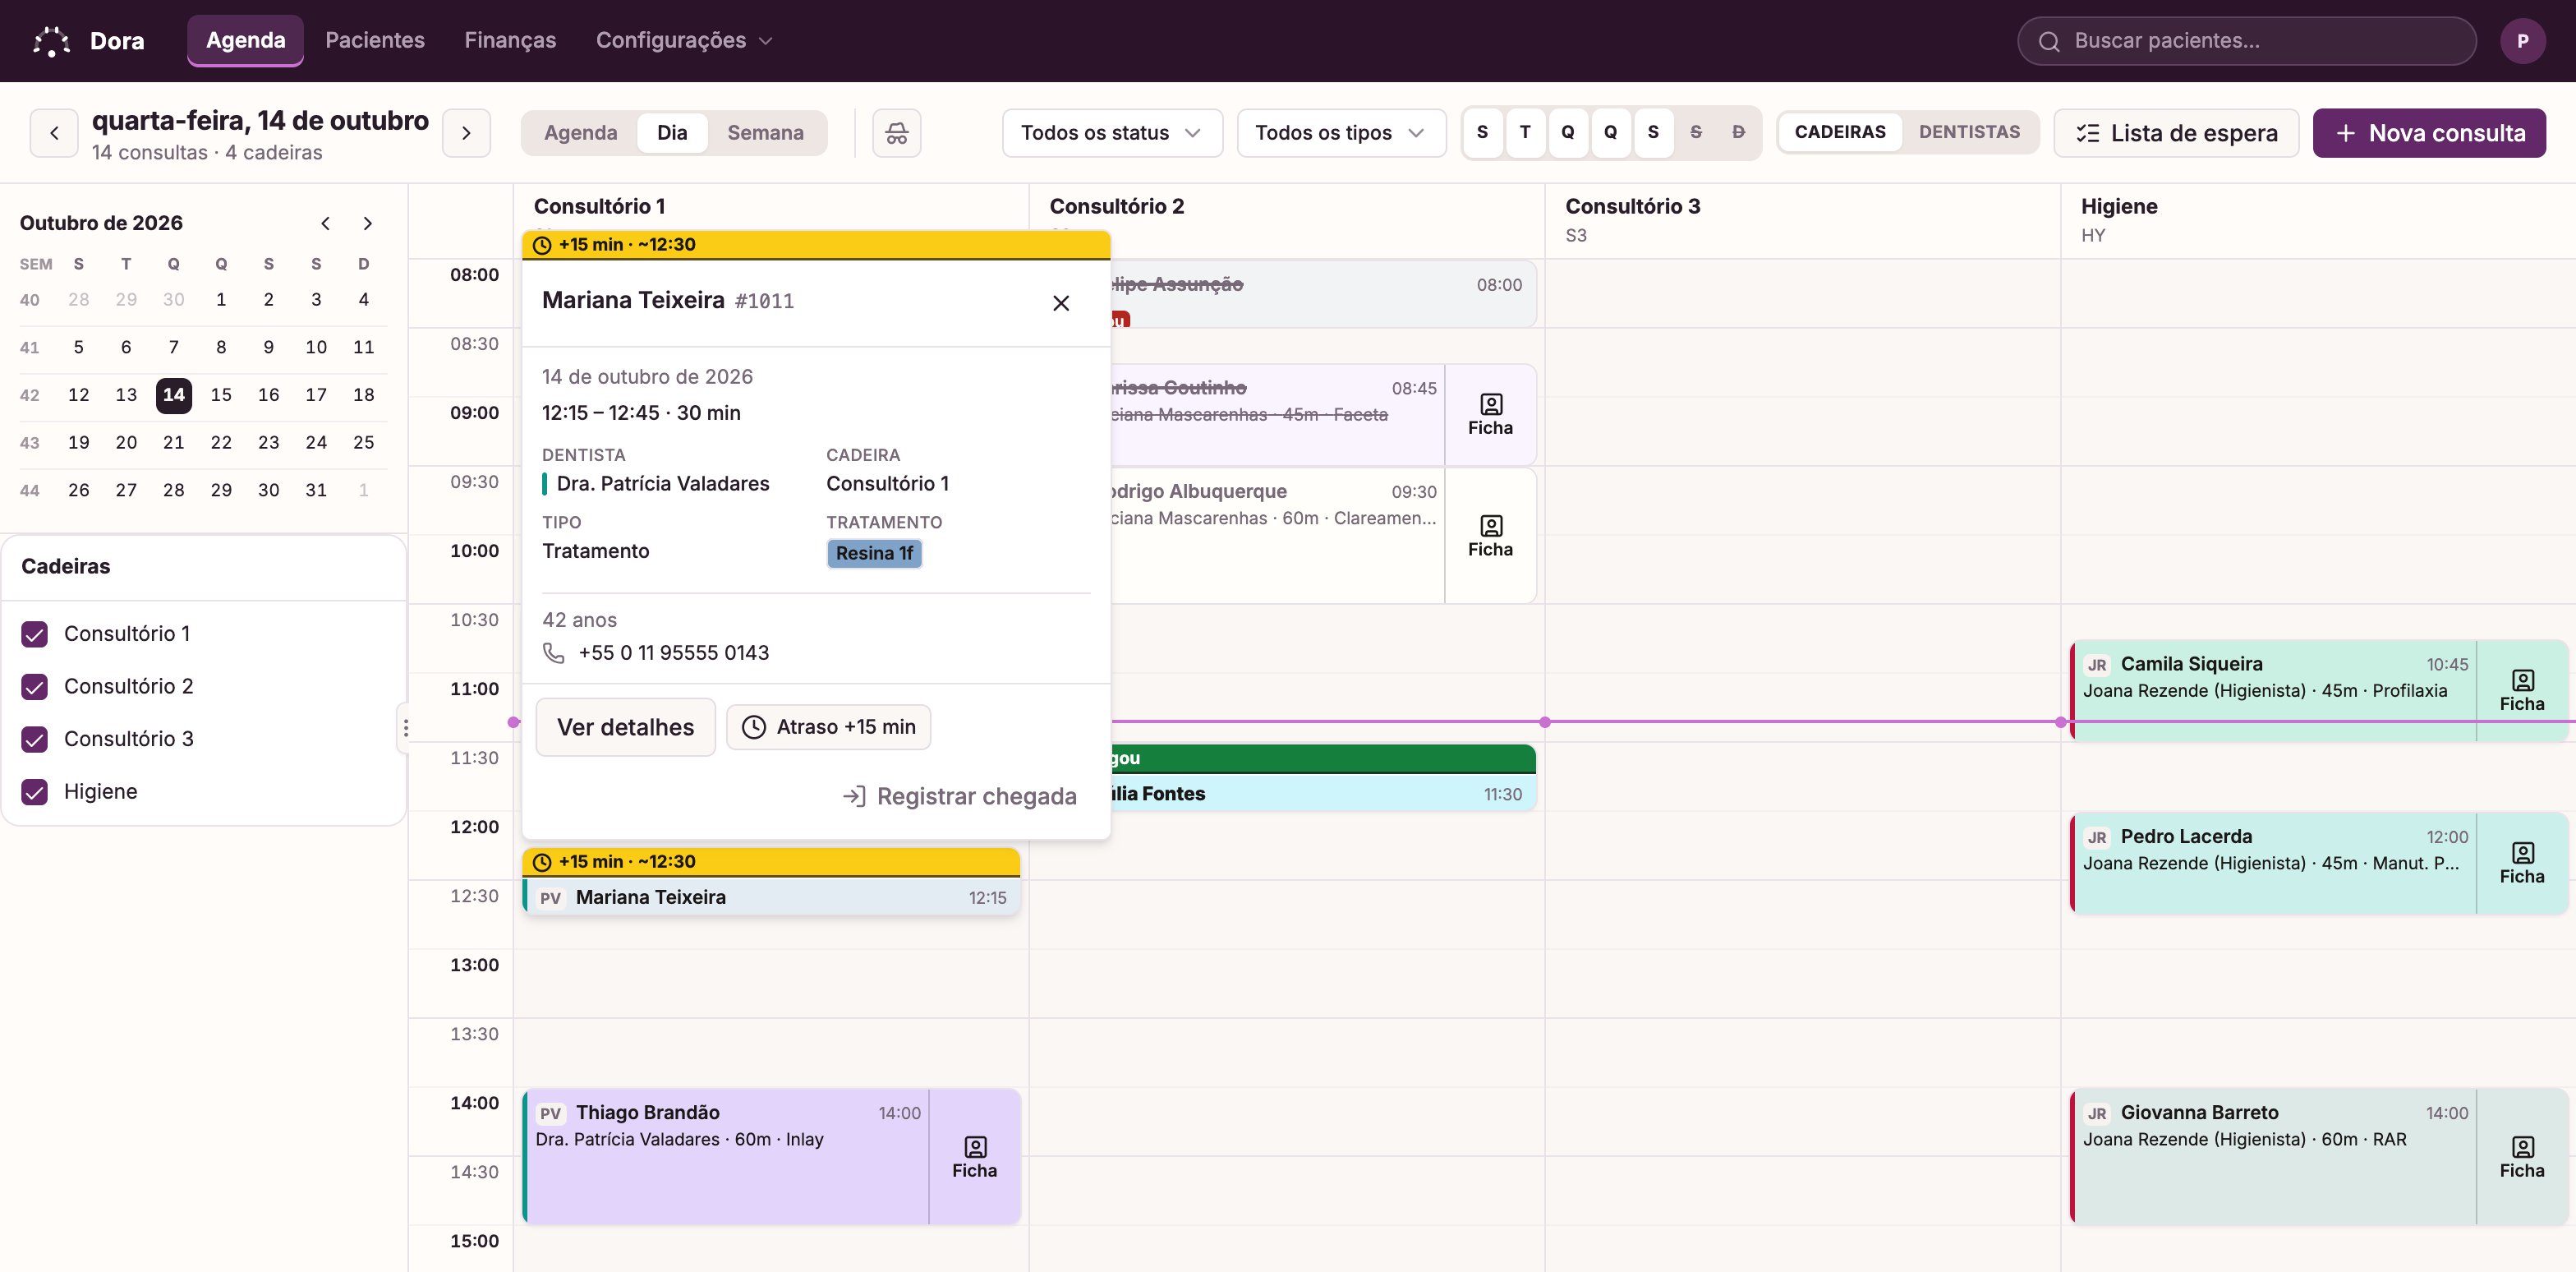Expand the Configurações menu
This screenshot has height=1272, width=2576.
coord(684,41)
